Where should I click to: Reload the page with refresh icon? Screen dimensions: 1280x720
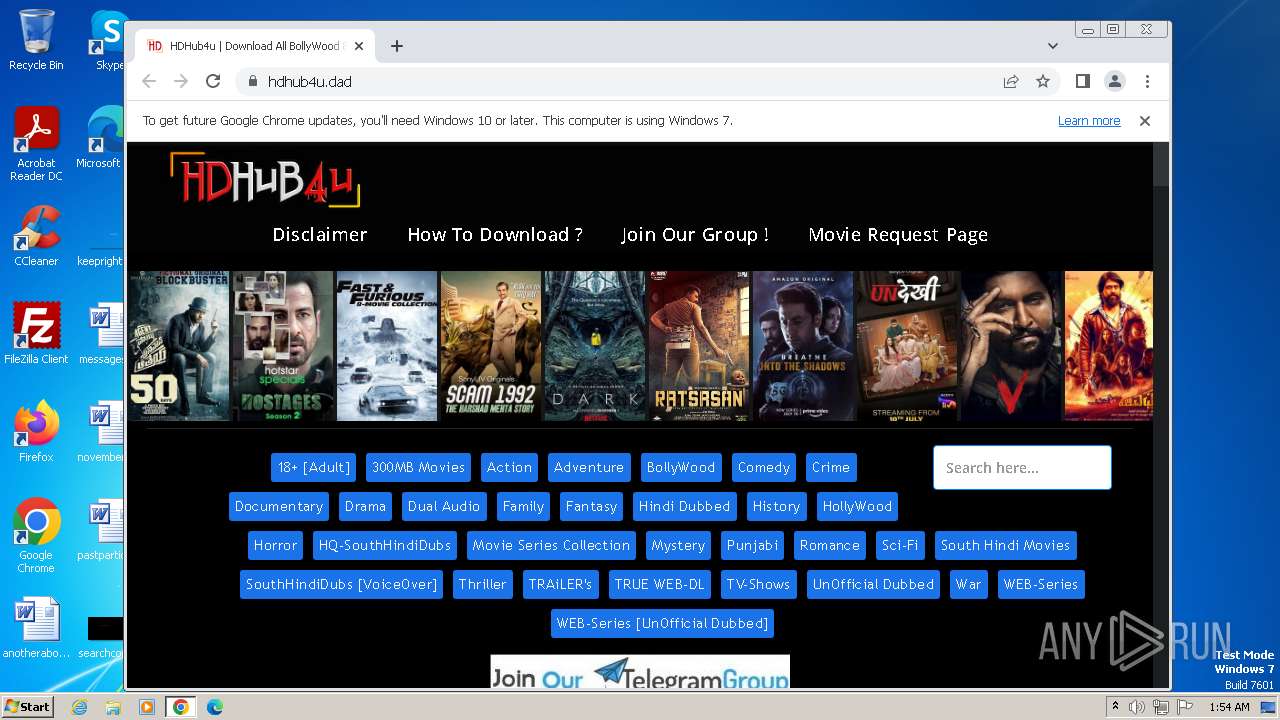(x=213, y=81)
